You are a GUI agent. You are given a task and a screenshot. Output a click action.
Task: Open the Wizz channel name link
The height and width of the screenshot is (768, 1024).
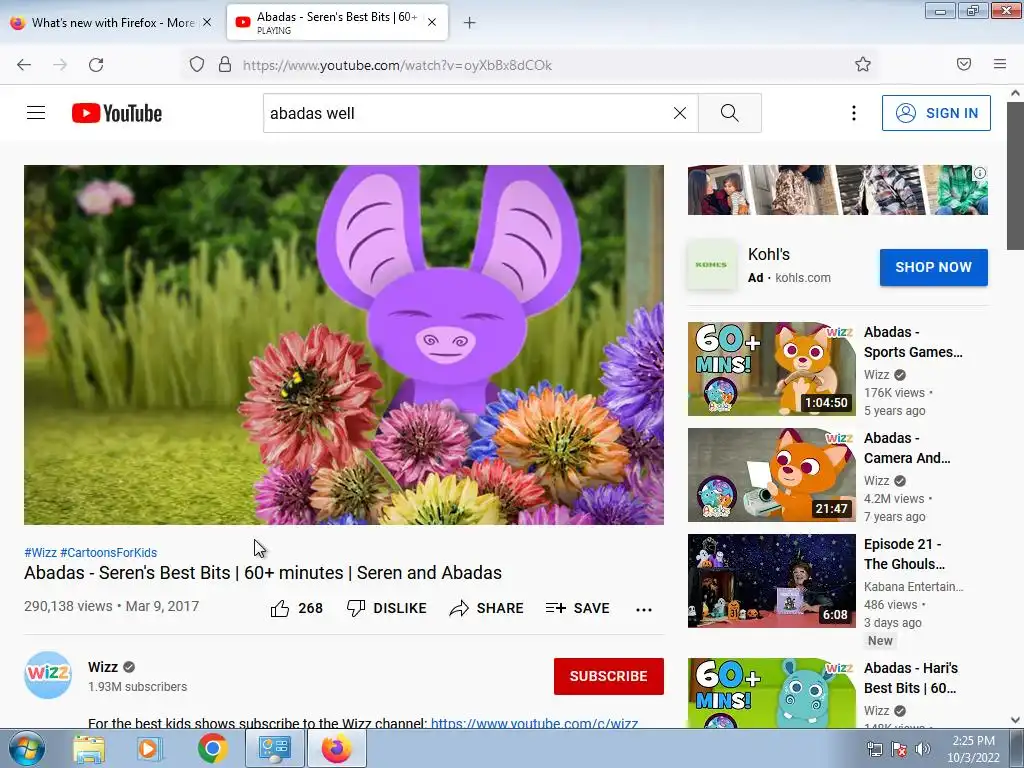[103, 667]
